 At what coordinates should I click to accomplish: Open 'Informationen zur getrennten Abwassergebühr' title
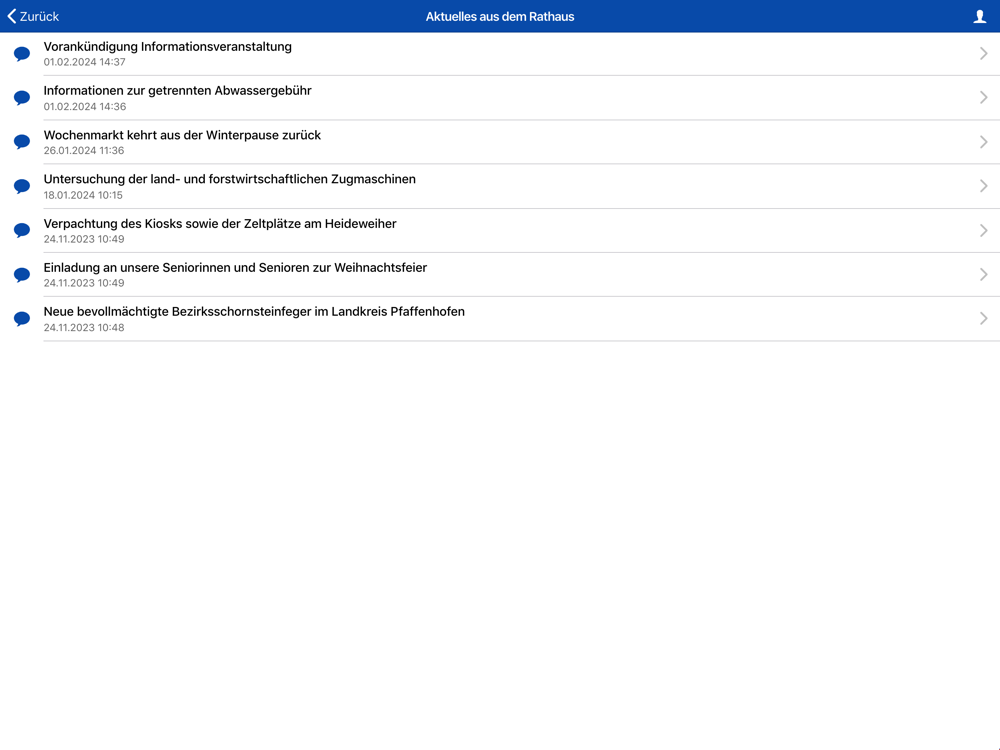click(177, 91)
